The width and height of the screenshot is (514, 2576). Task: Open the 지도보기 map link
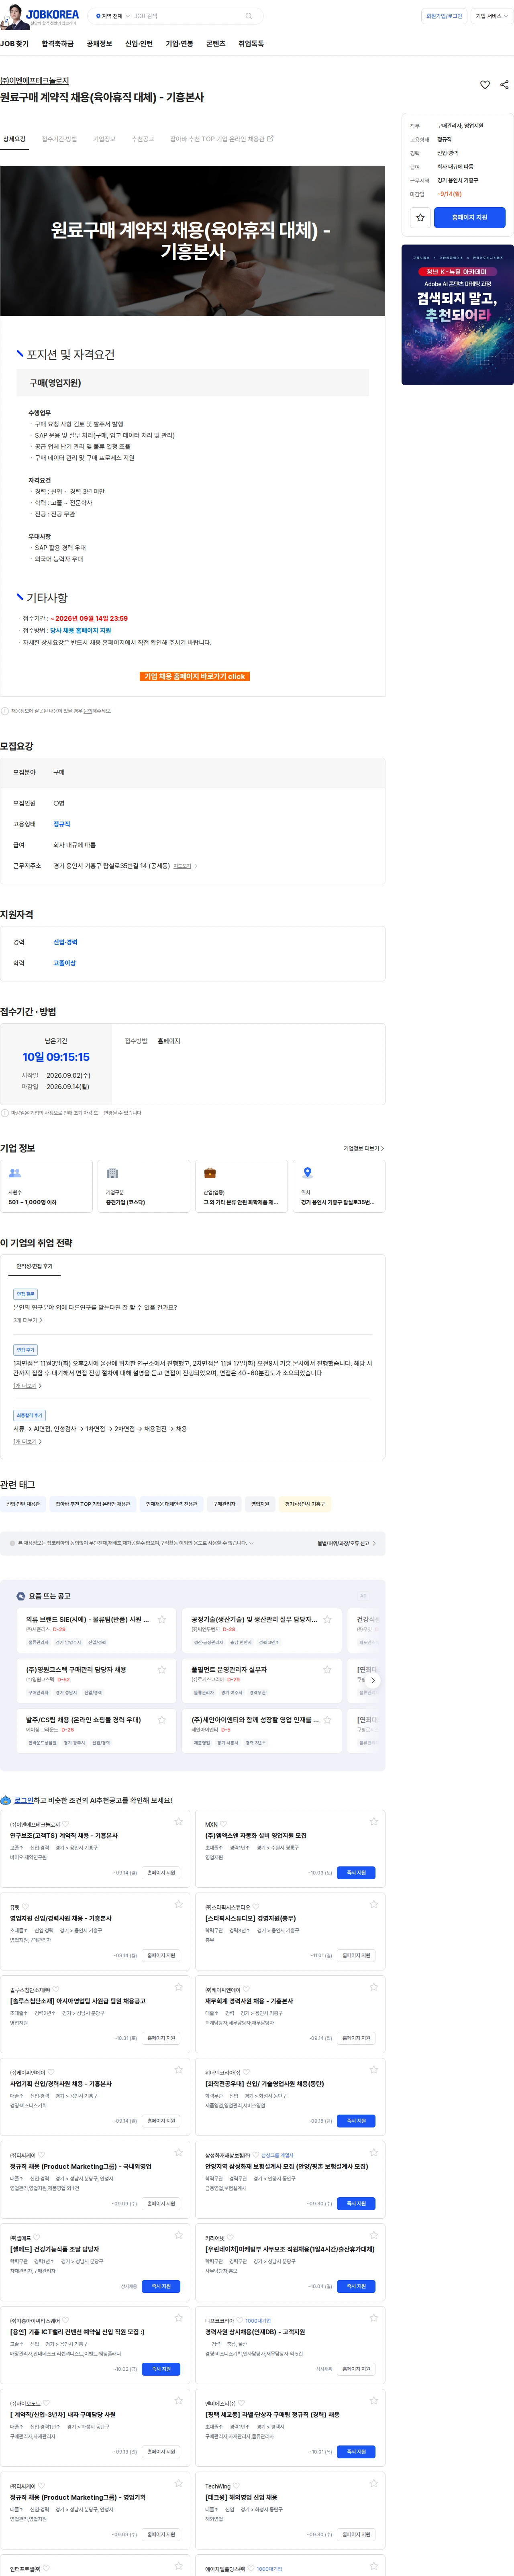(185, 866)
